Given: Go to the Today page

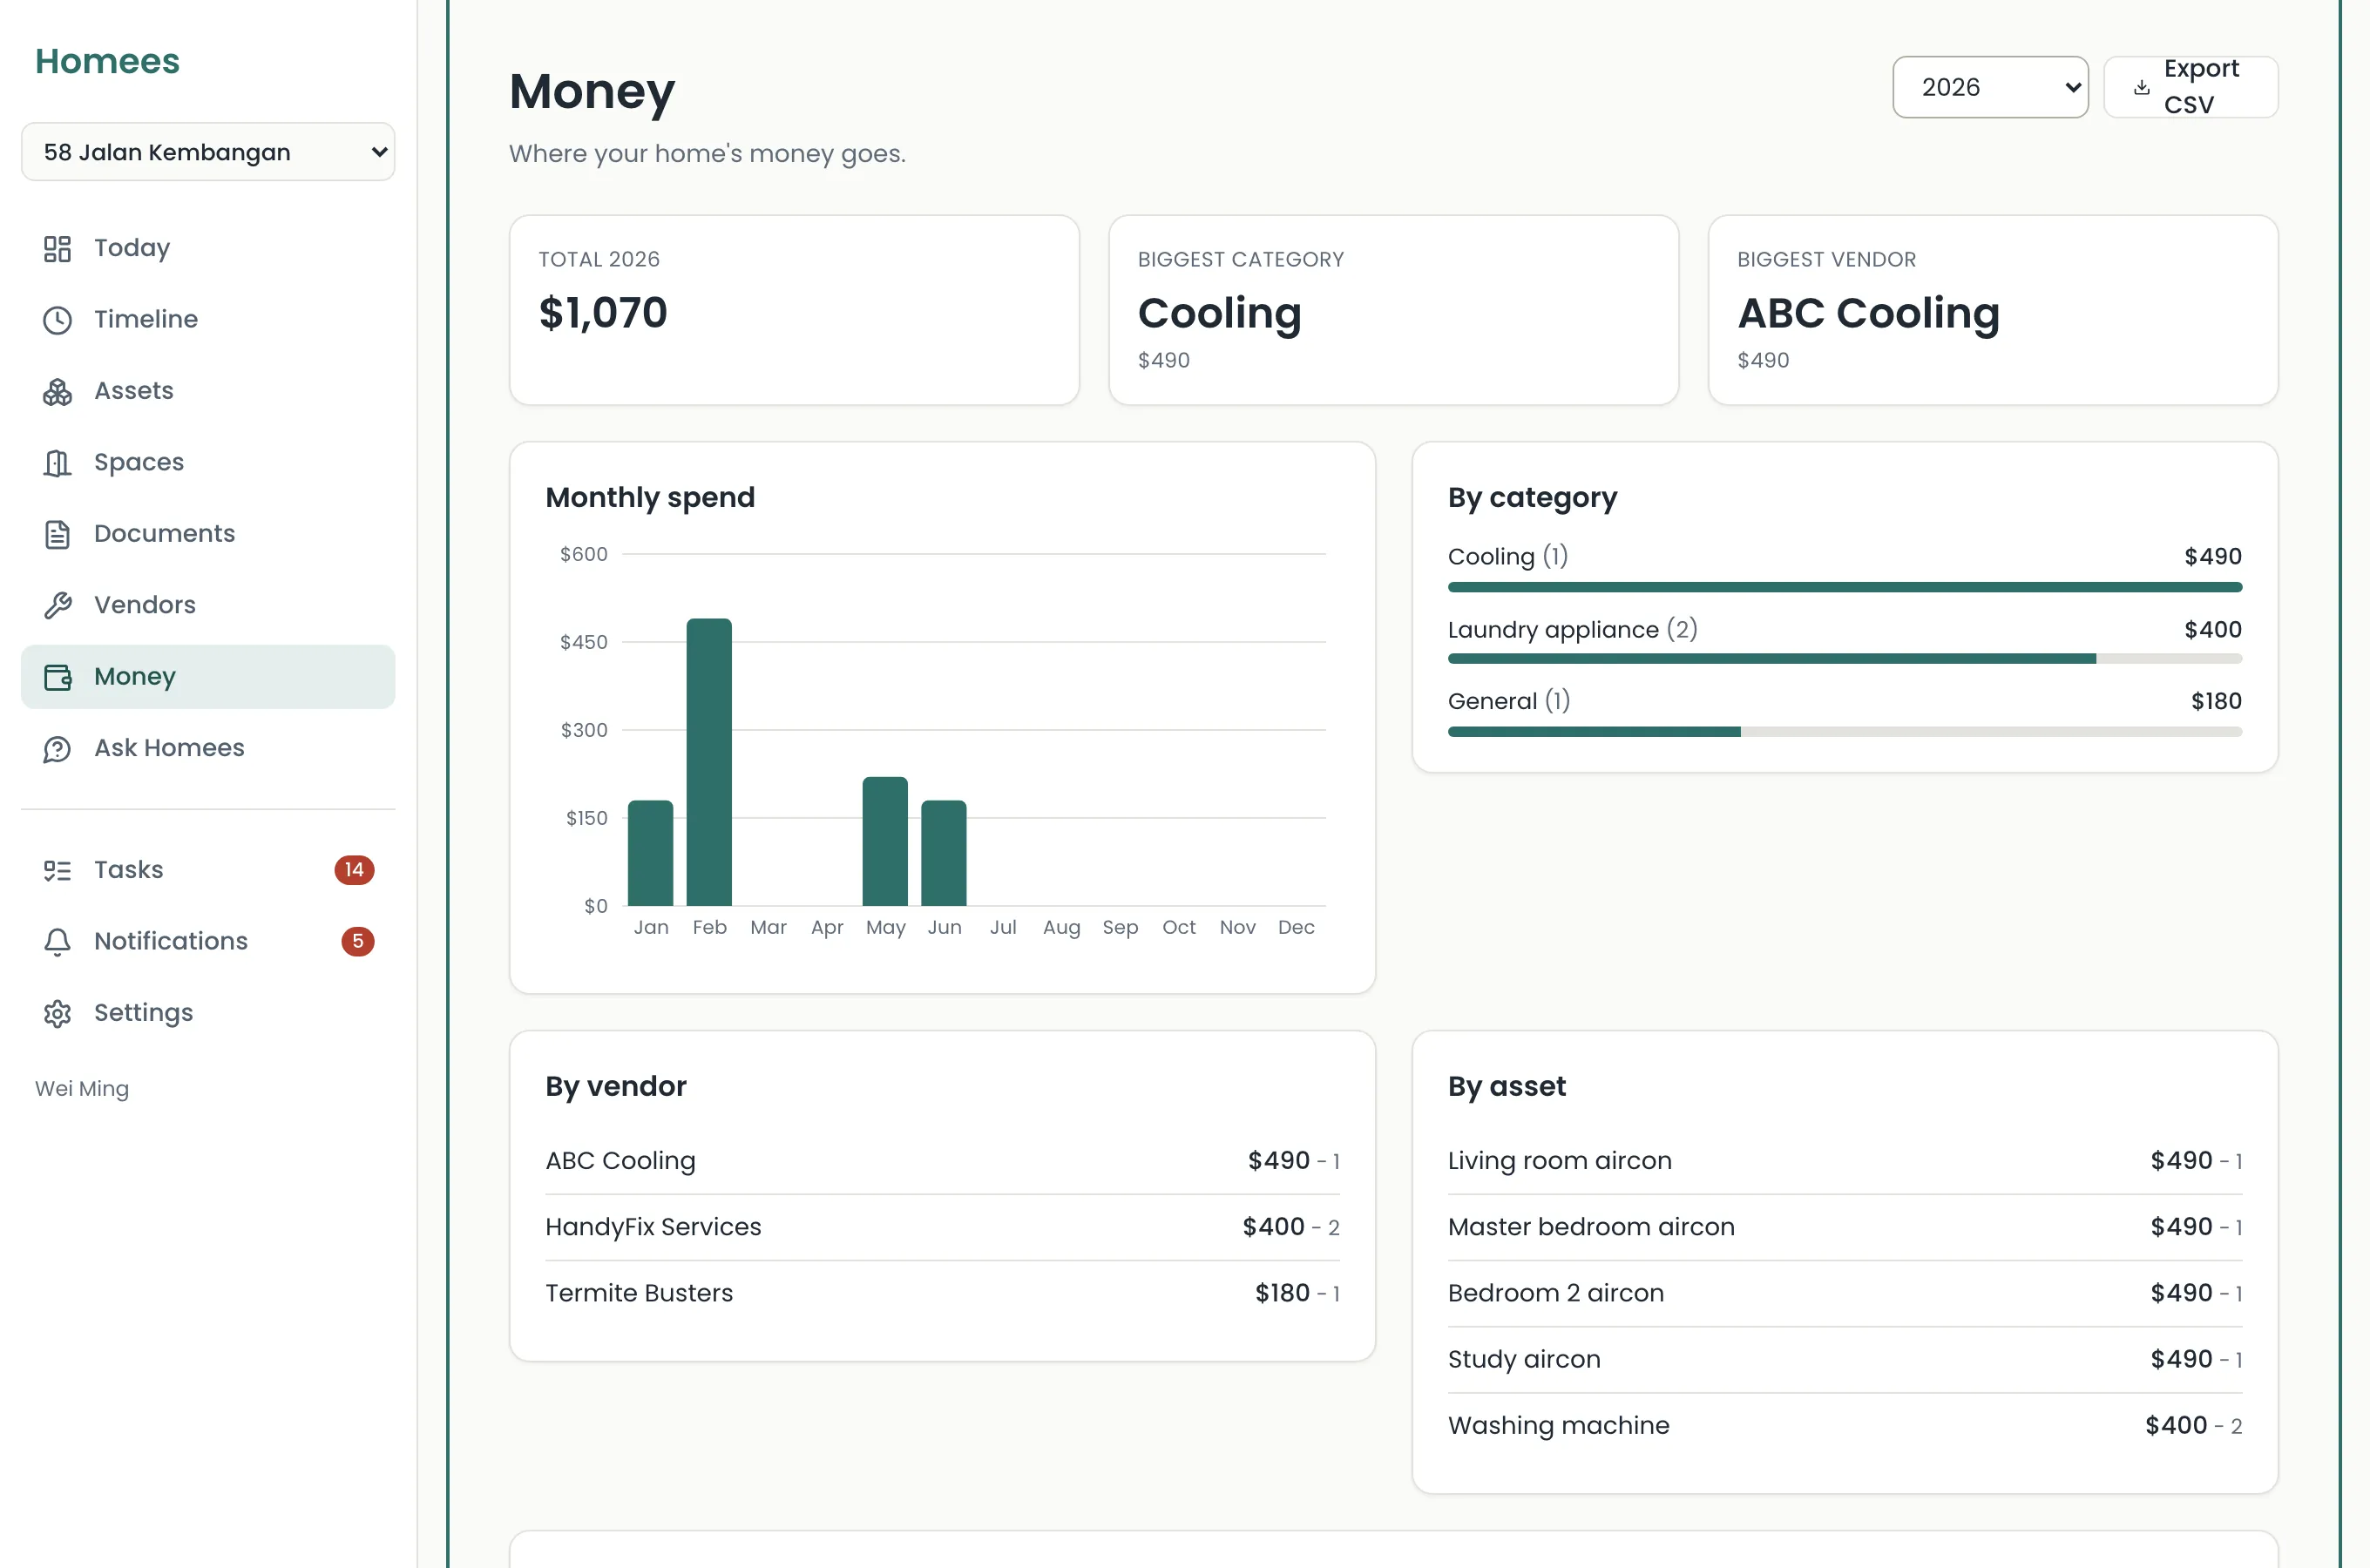Looking at the screenshot, I should pyautogui.click(x=208, y=248).
